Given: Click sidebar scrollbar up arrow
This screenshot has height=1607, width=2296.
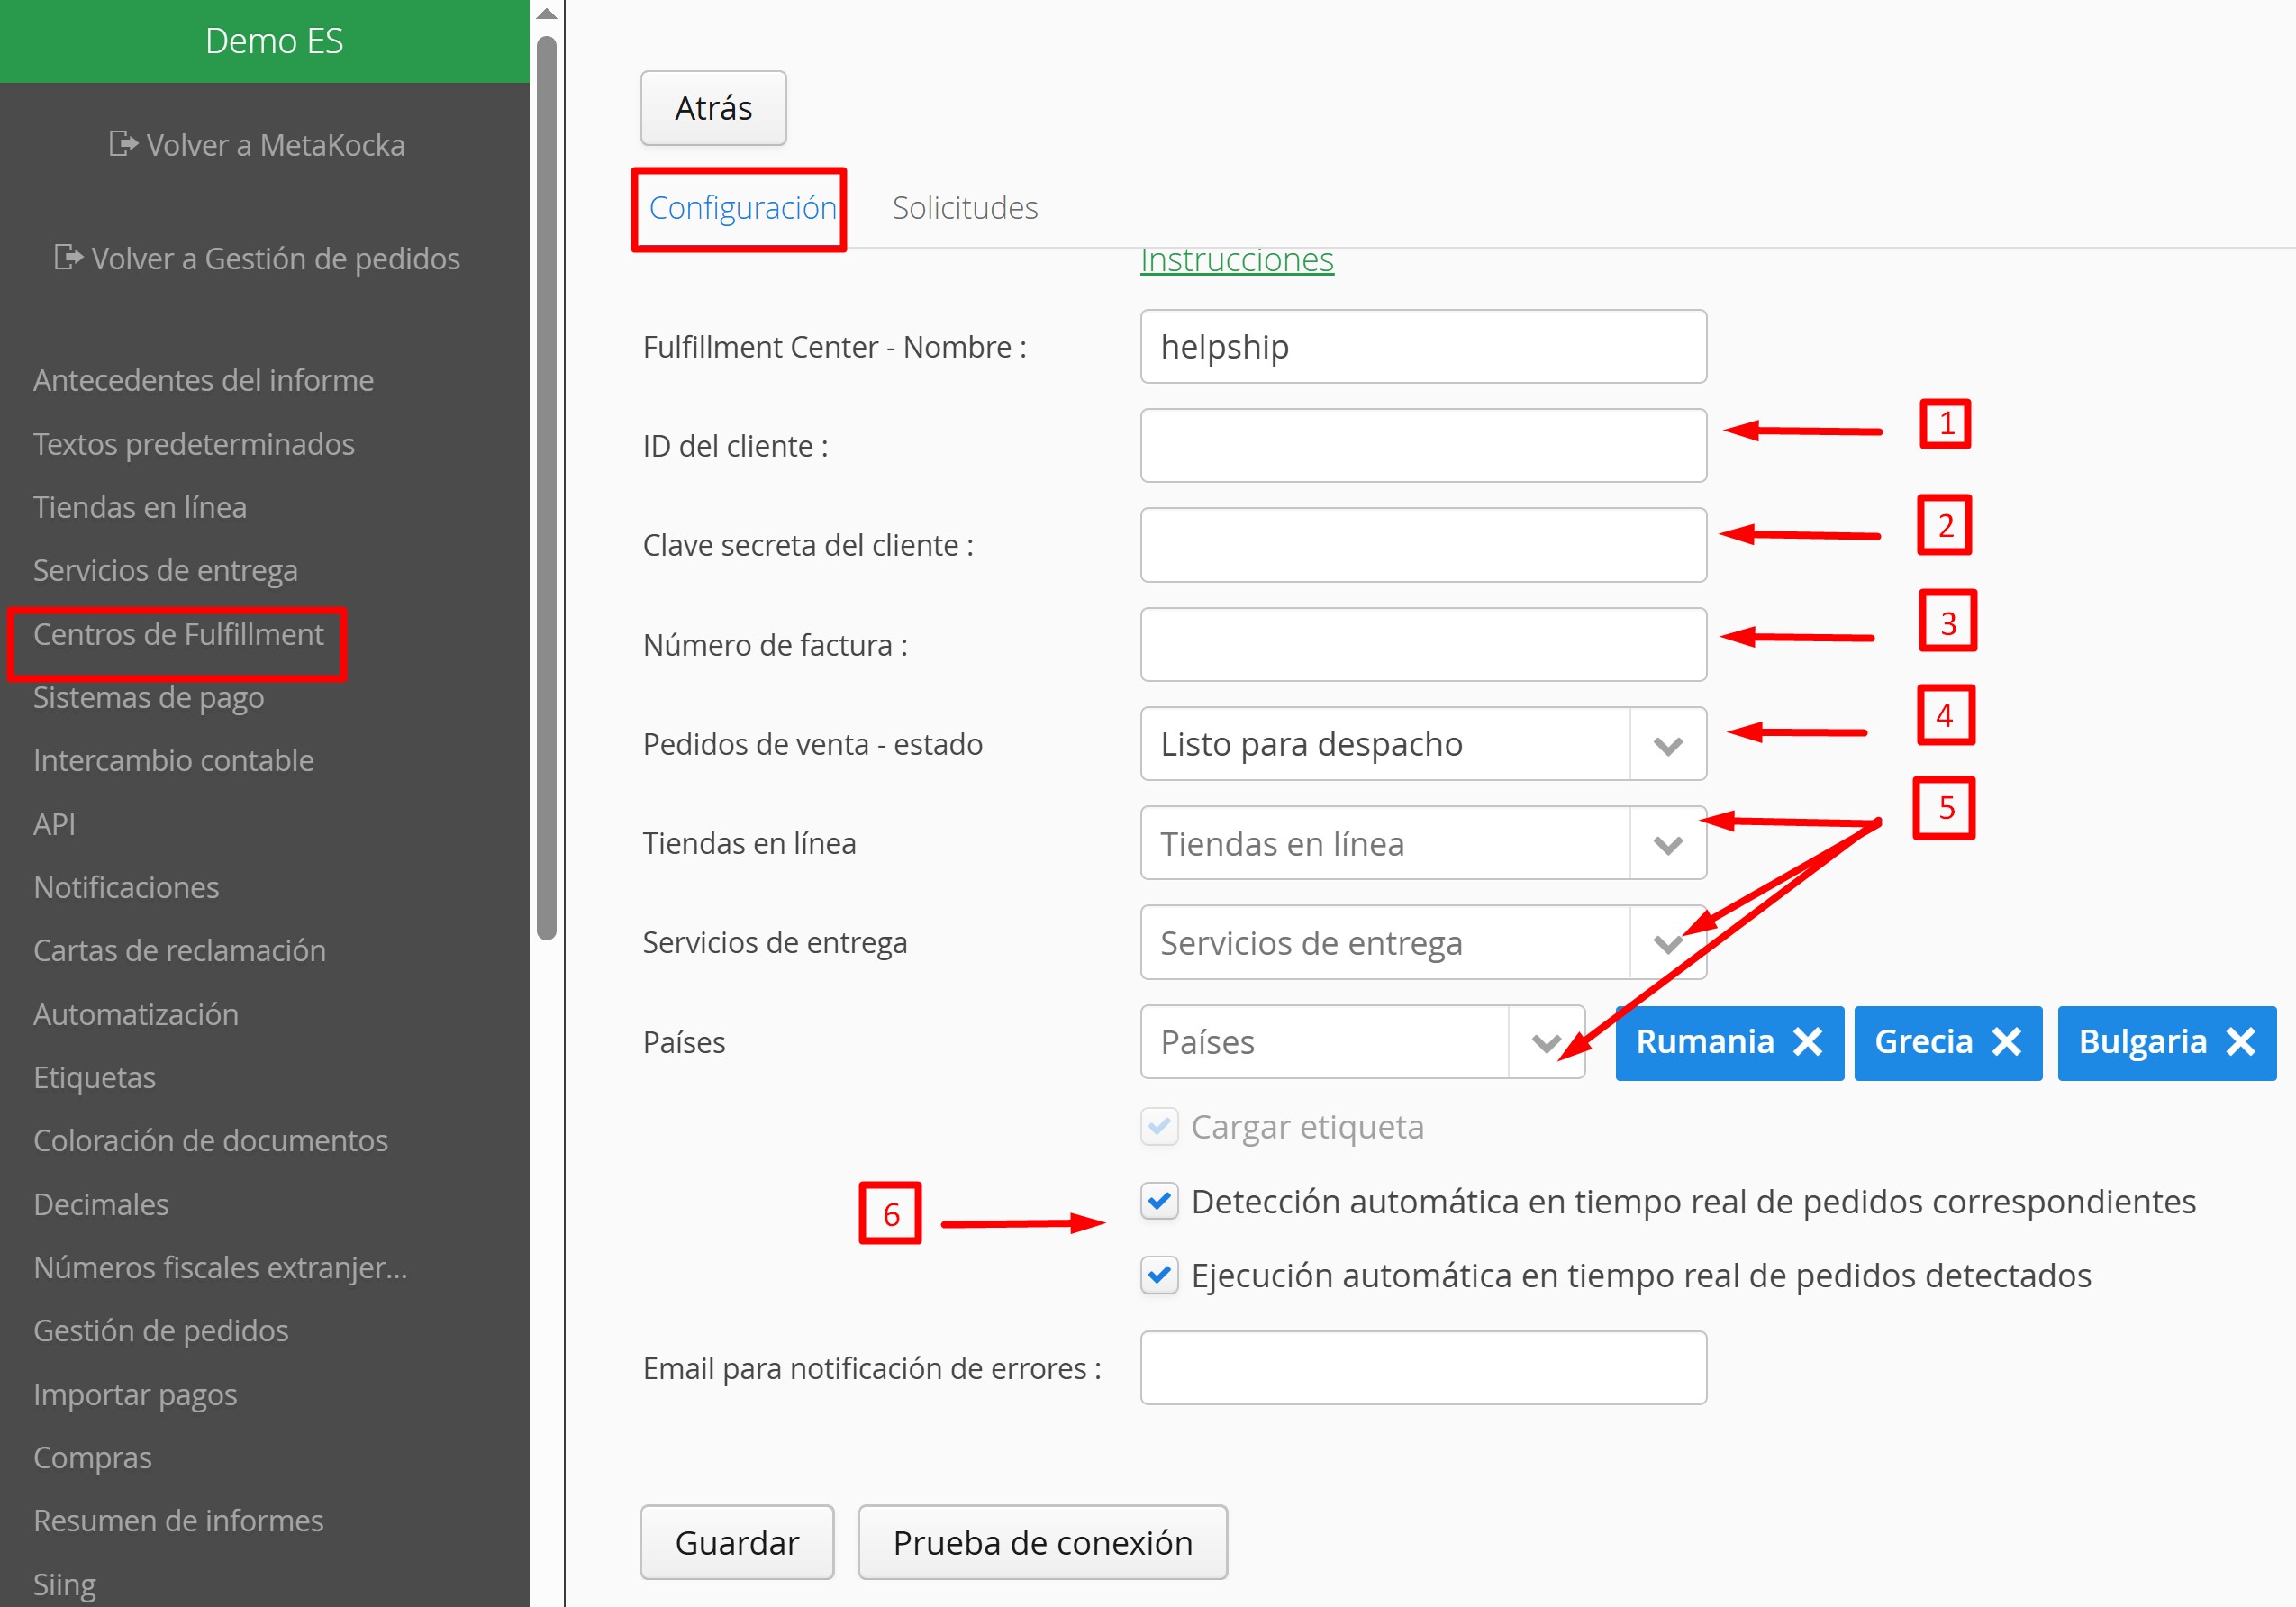Looking at the screenshot, I should pyautogui.click(x=546, y=14).
